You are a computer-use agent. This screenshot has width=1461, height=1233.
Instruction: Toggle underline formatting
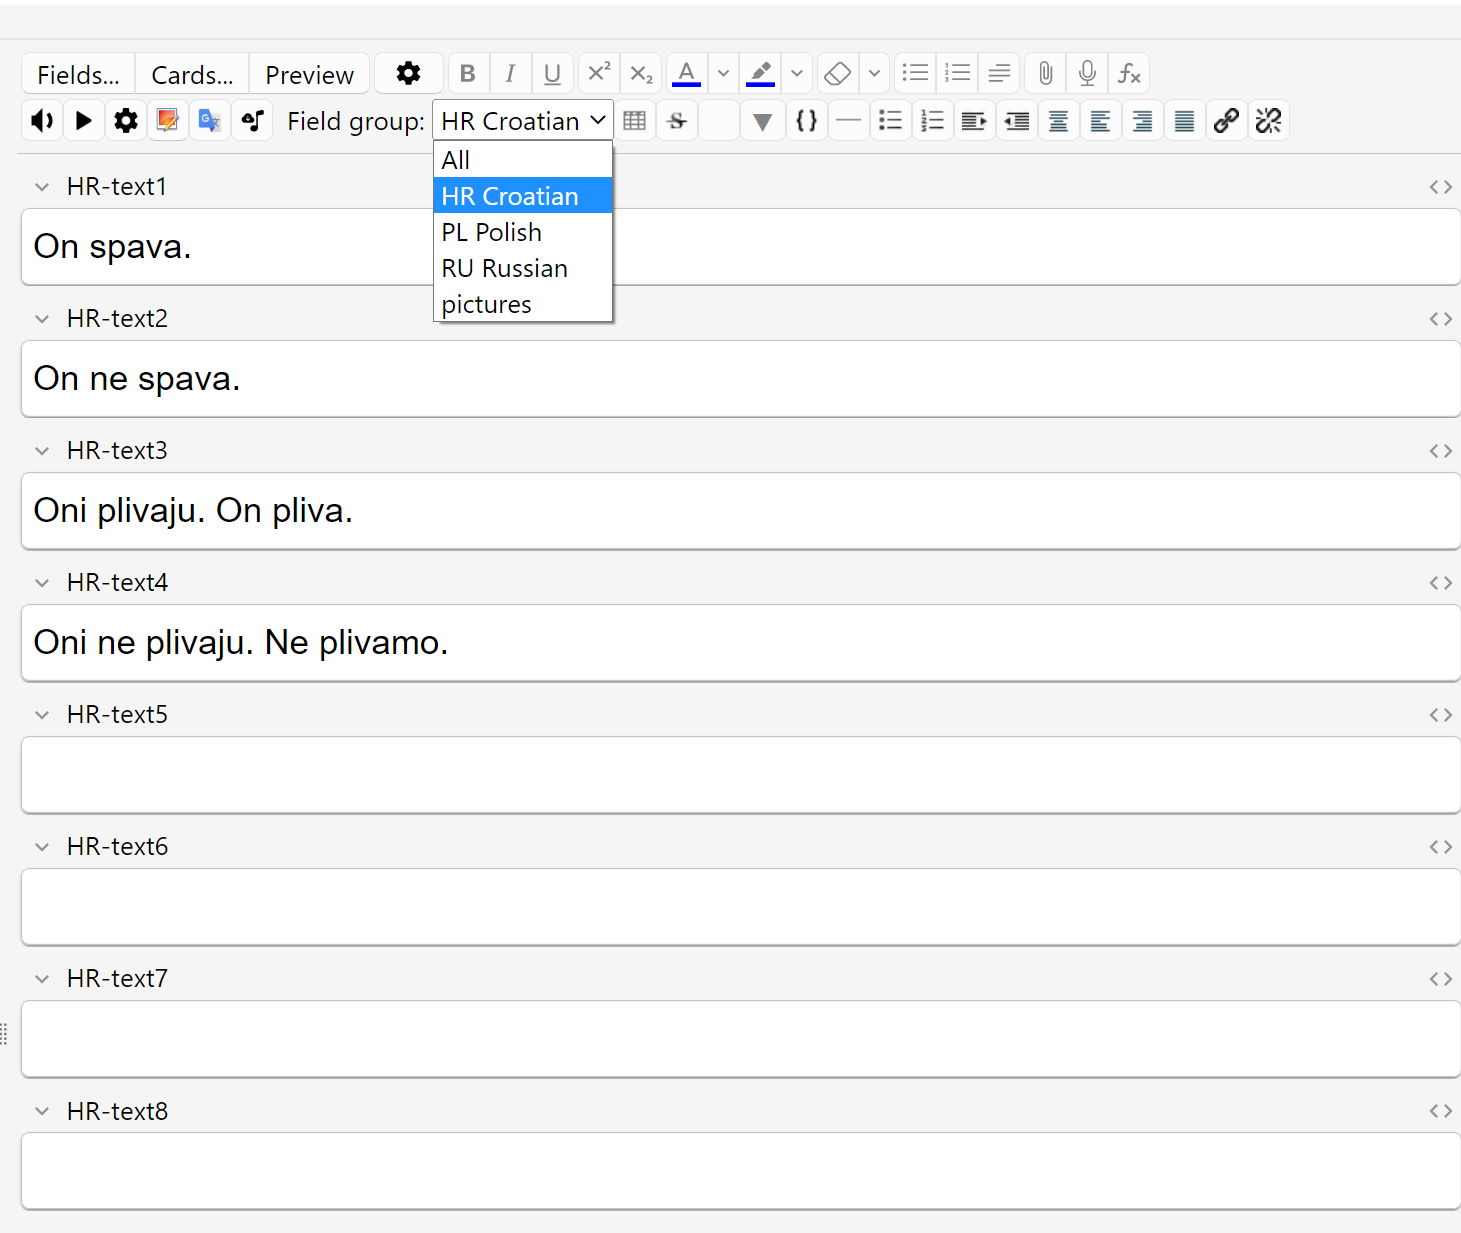click(552, 72)
